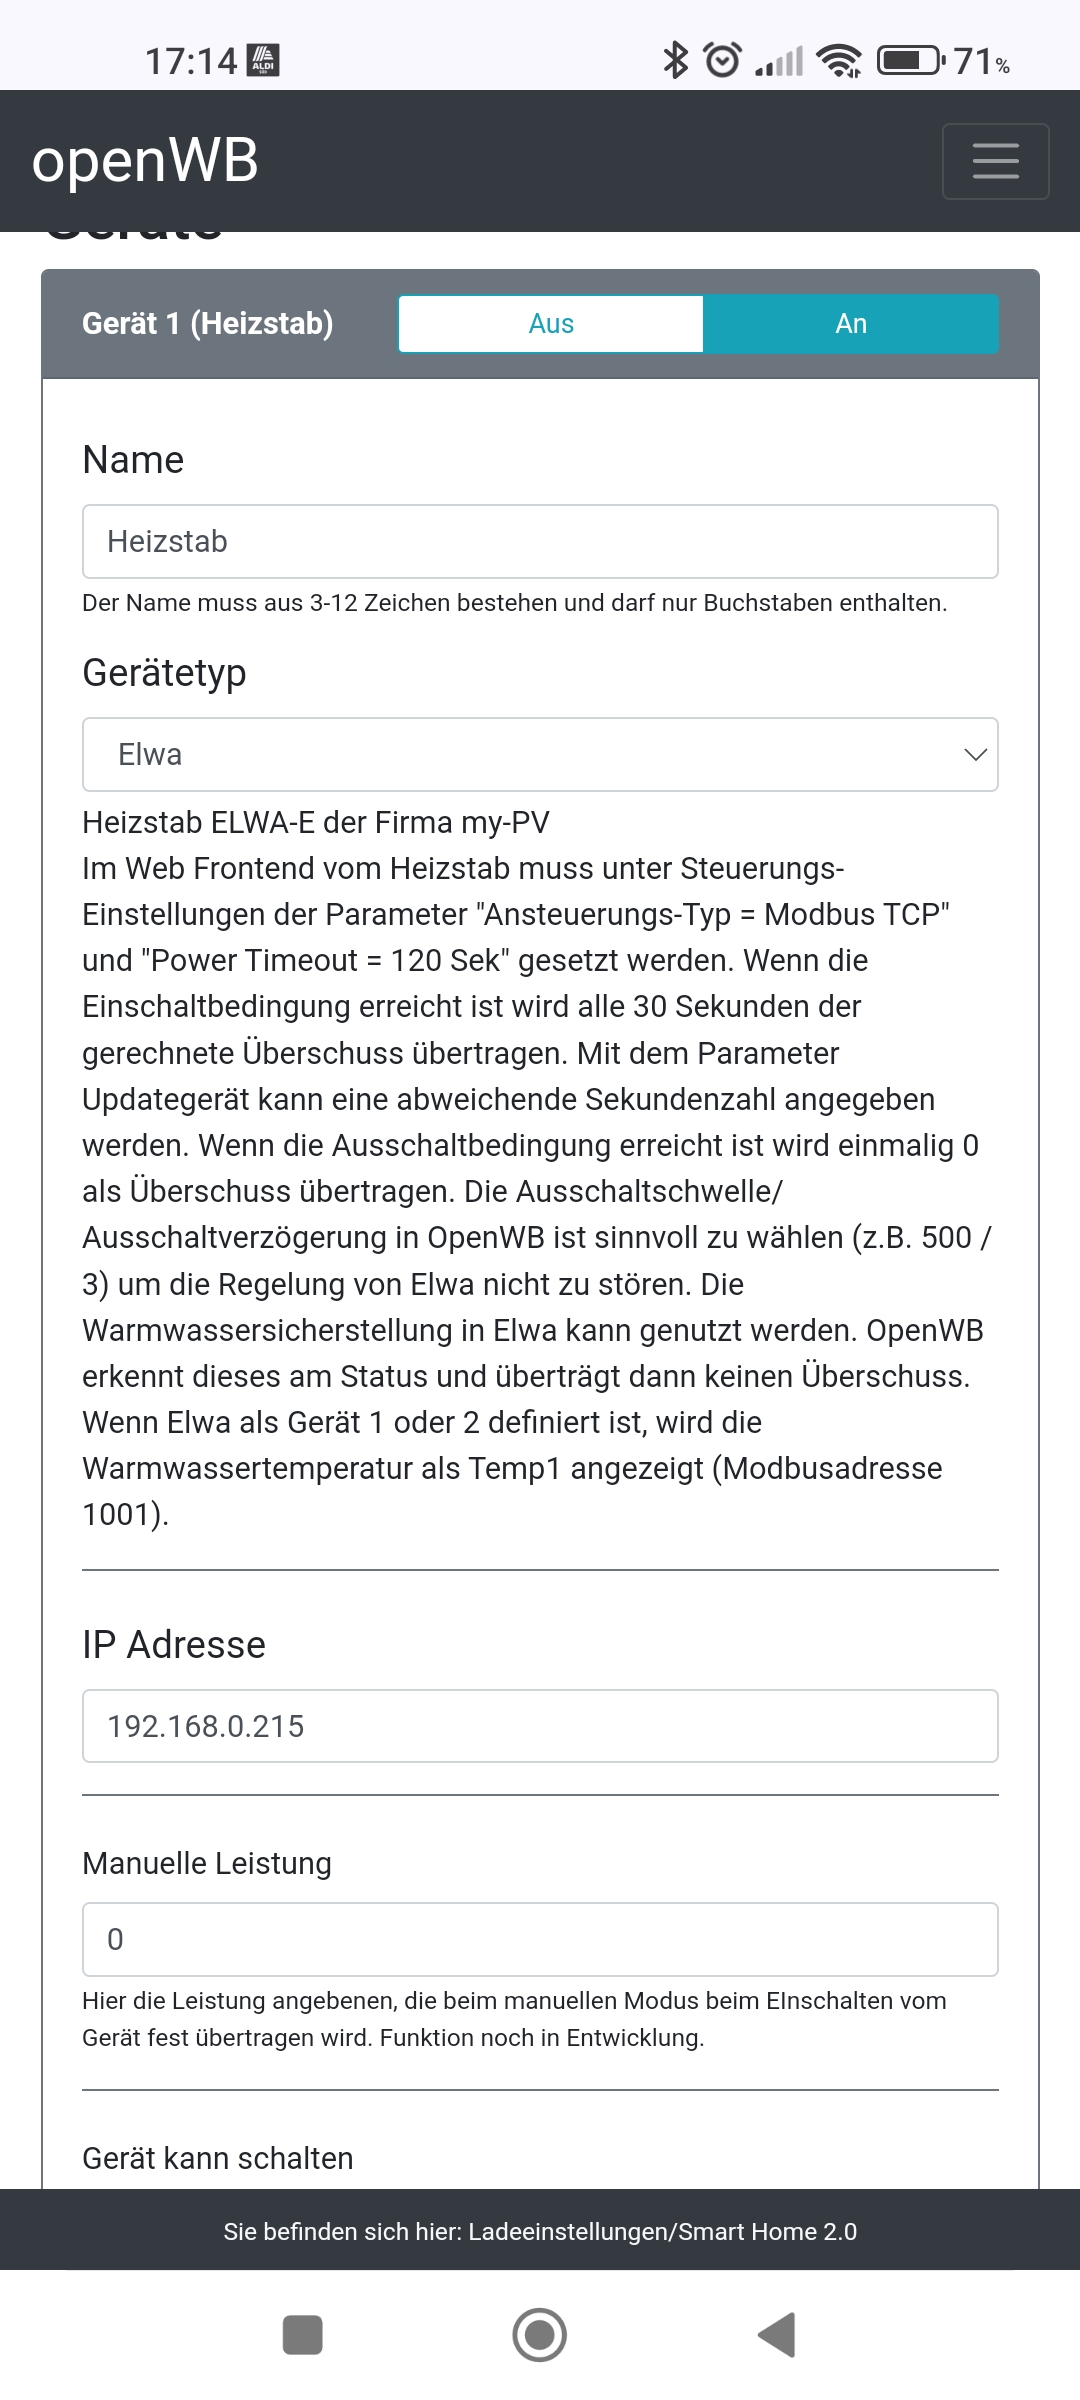
Task: Switch Gerät 1 to Aus
Action: (x=551, y=324)
